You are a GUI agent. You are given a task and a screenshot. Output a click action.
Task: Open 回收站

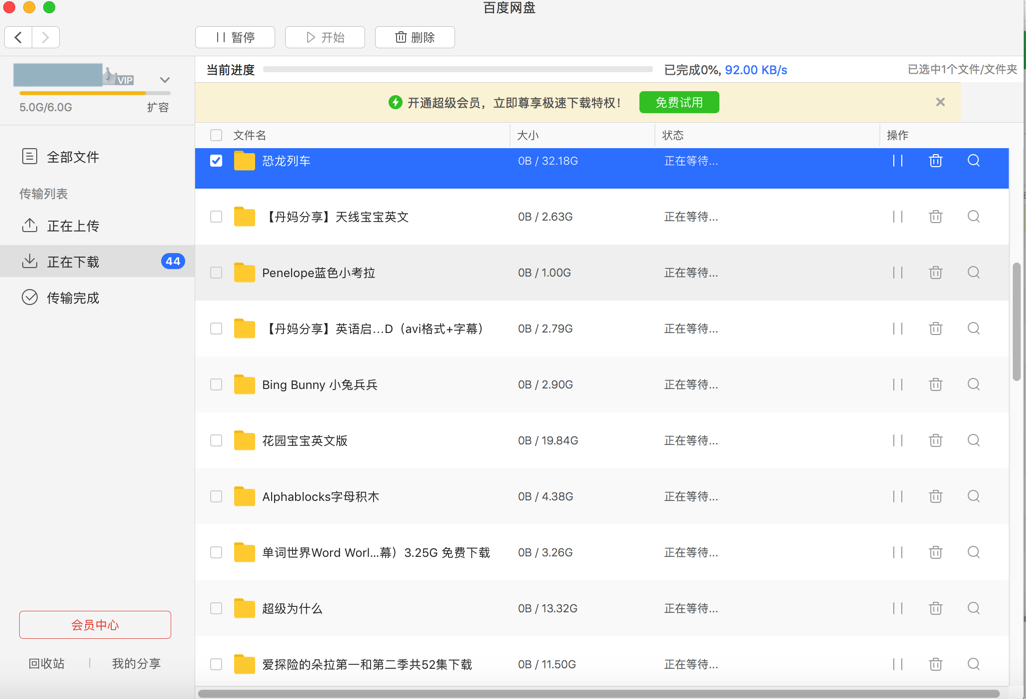click(46, 664)
